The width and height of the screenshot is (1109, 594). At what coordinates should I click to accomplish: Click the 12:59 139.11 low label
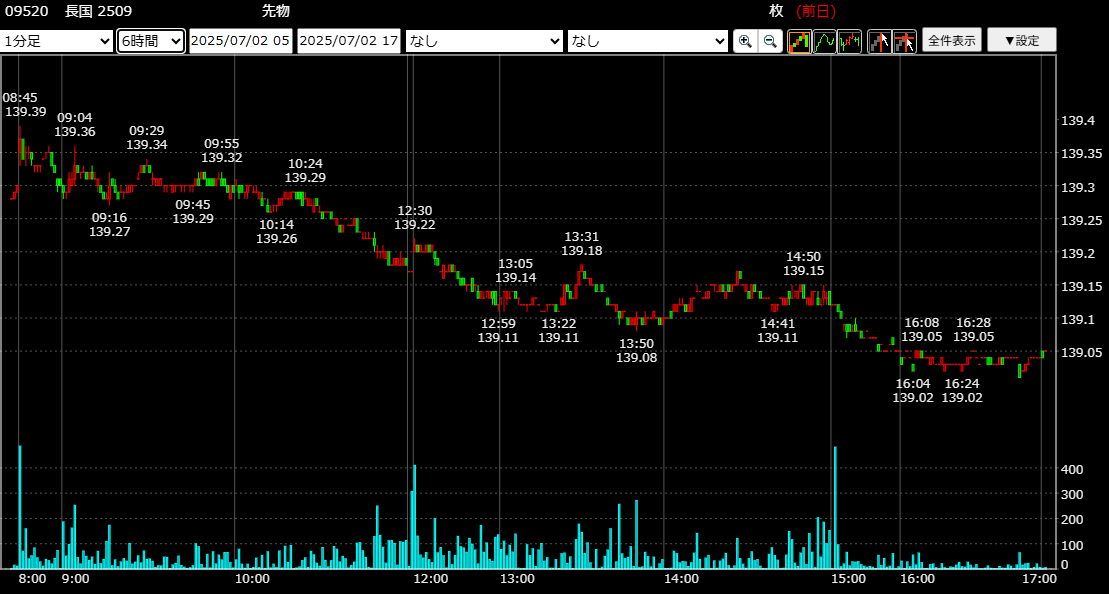[498, 330]
